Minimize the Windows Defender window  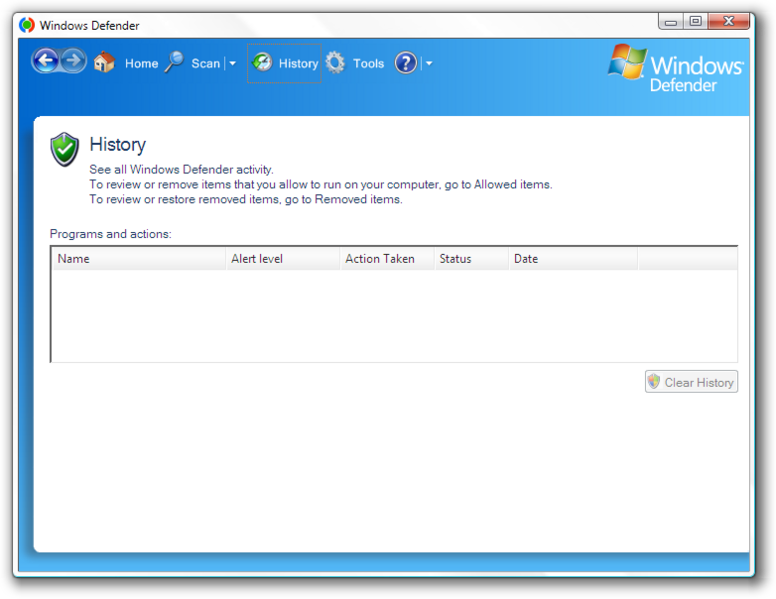pos(671,21)
